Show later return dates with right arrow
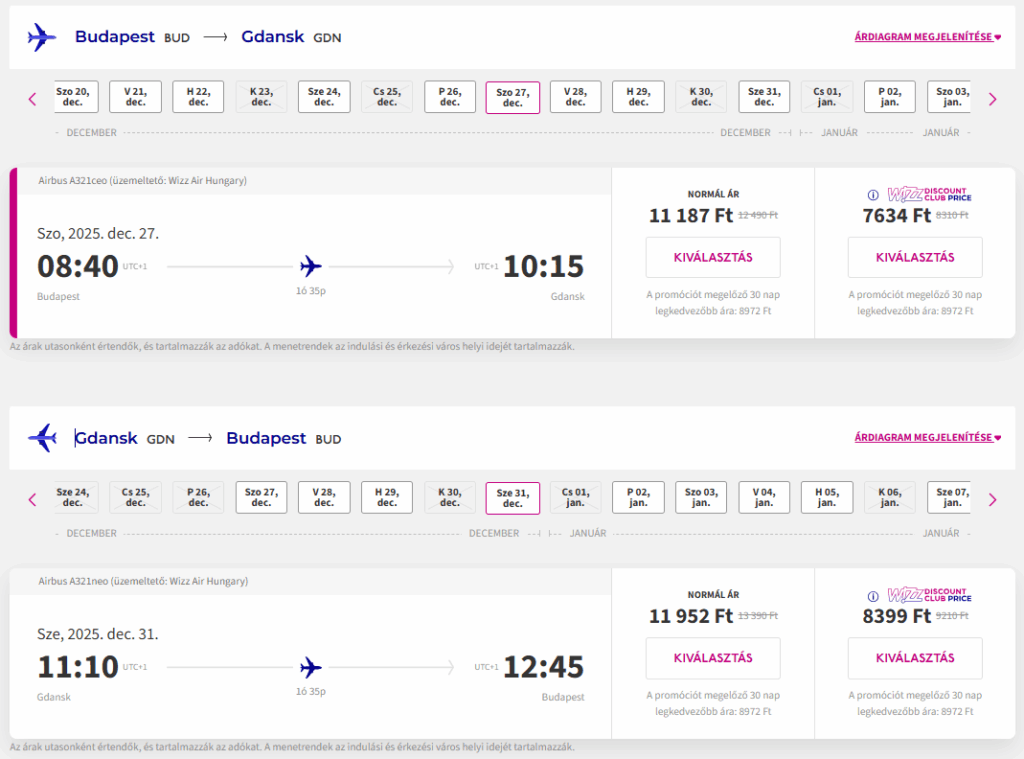The height and width of the screenshot is (759, 1024). [992, 499]
